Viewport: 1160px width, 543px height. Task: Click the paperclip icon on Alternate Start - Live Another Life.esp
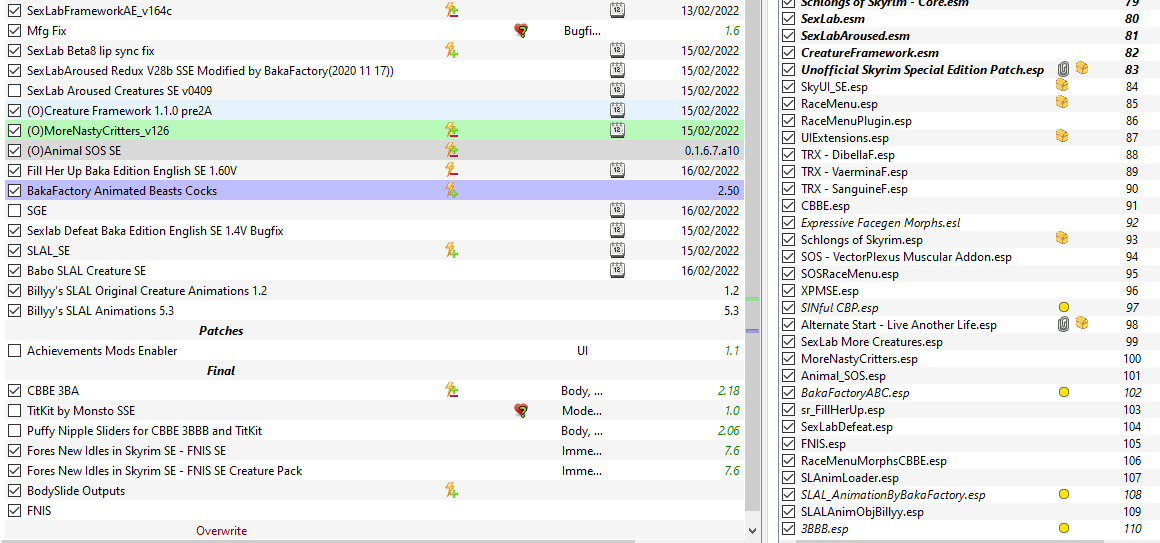tap(1064, 324)
